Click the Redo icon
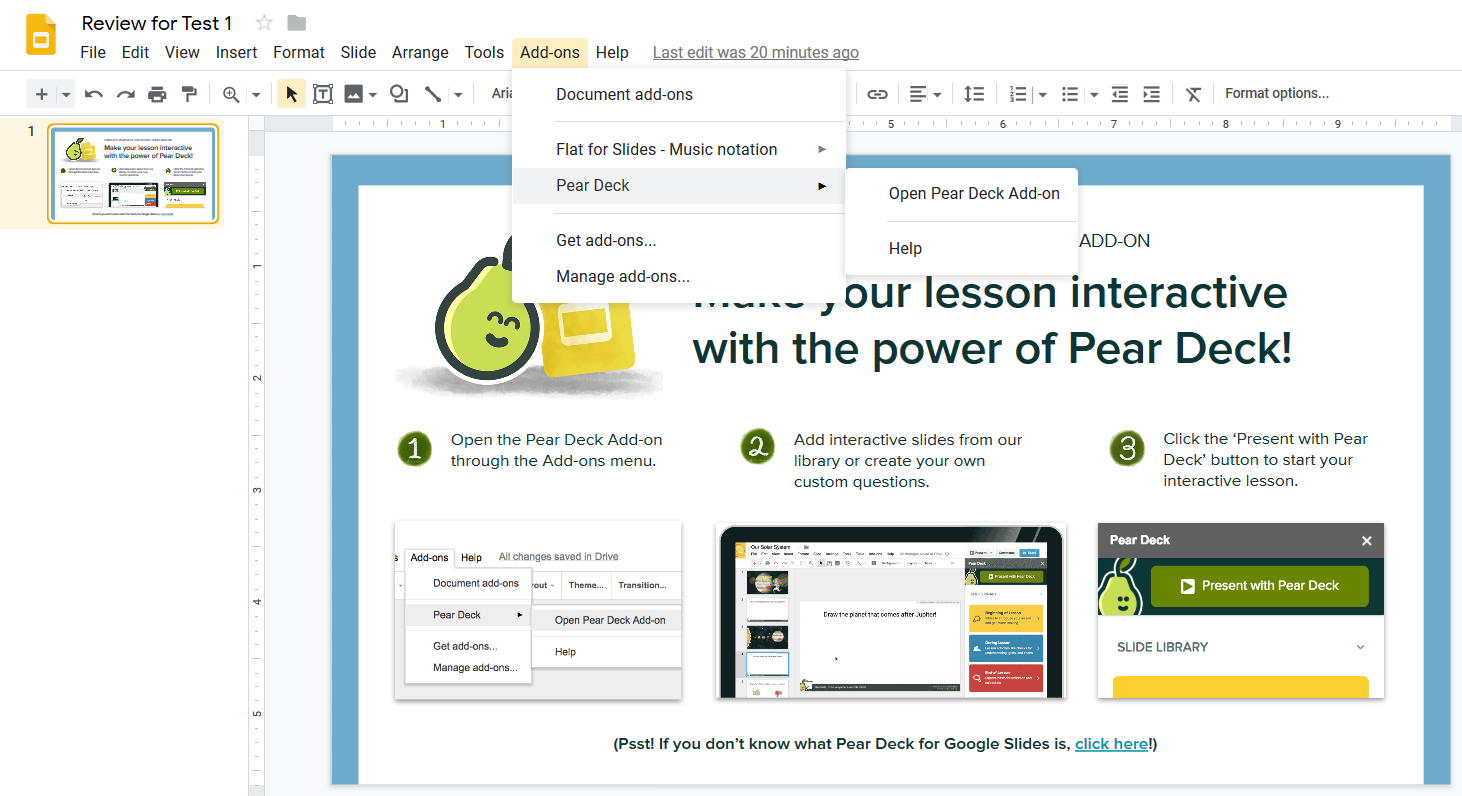 coord(124,93)
